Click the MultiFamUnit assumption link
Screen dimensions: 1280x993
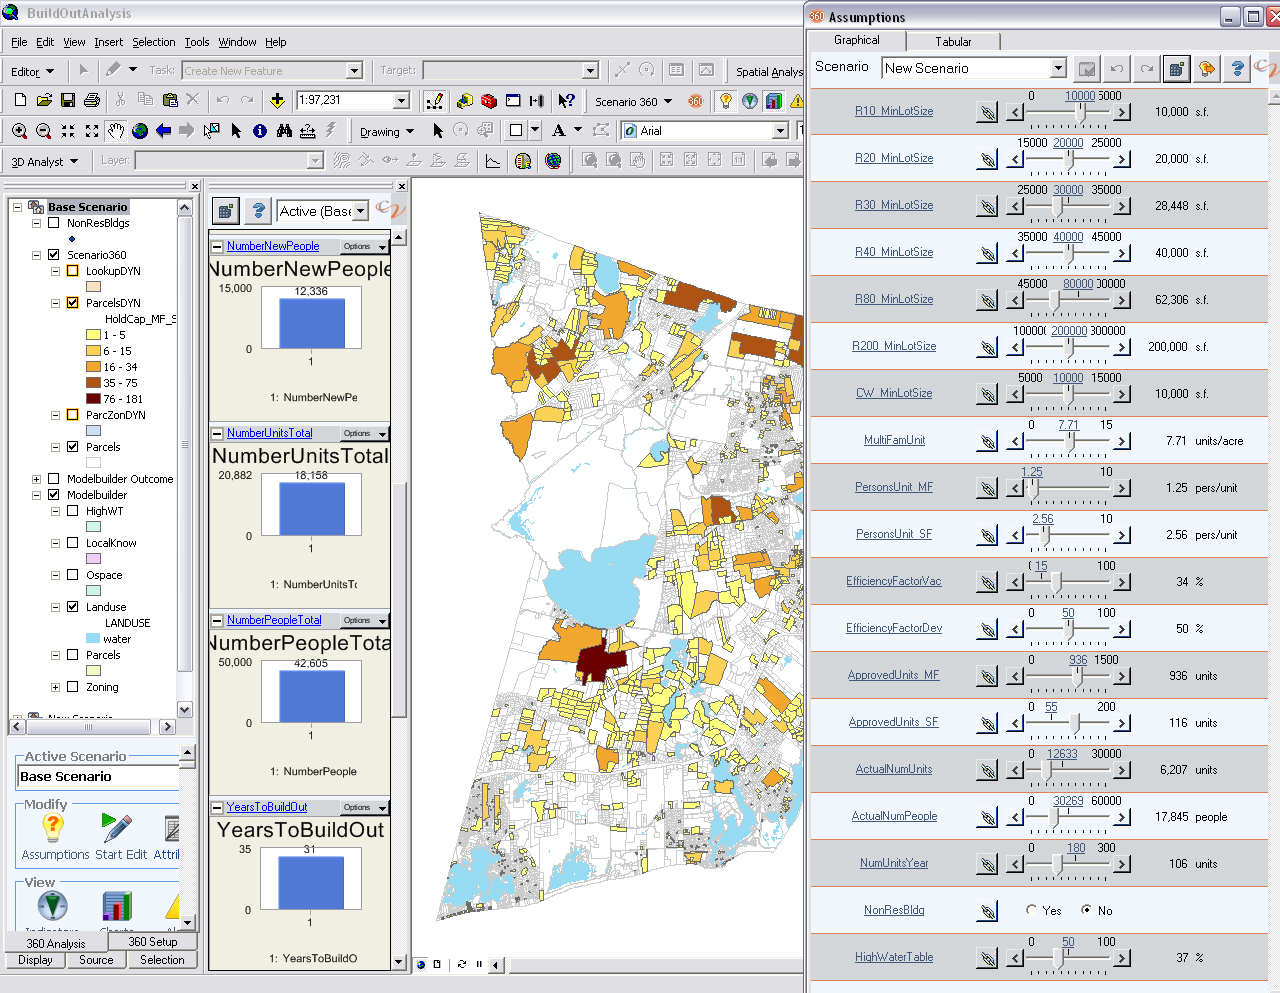point(894,440)
